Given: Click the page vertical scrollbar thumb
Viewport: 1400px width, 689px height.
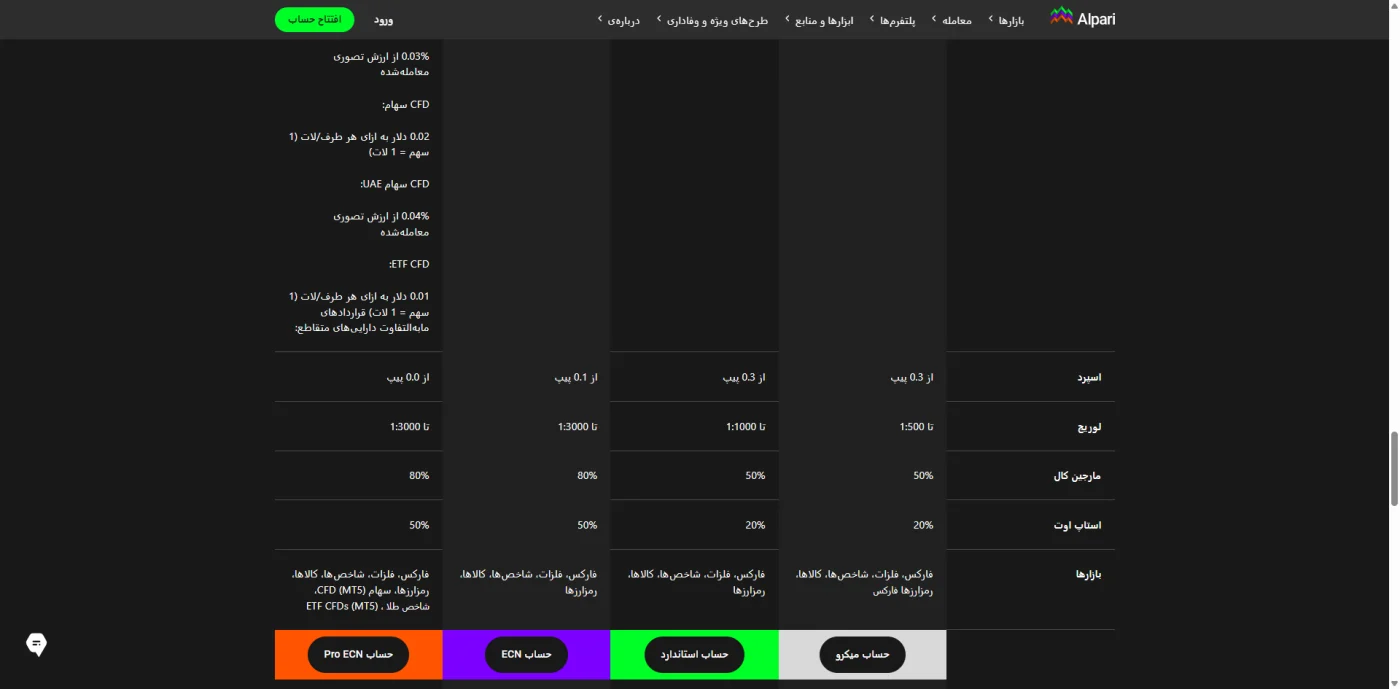Looking at the screenshot, I should pyautogui.click(x=1394, y=469).
